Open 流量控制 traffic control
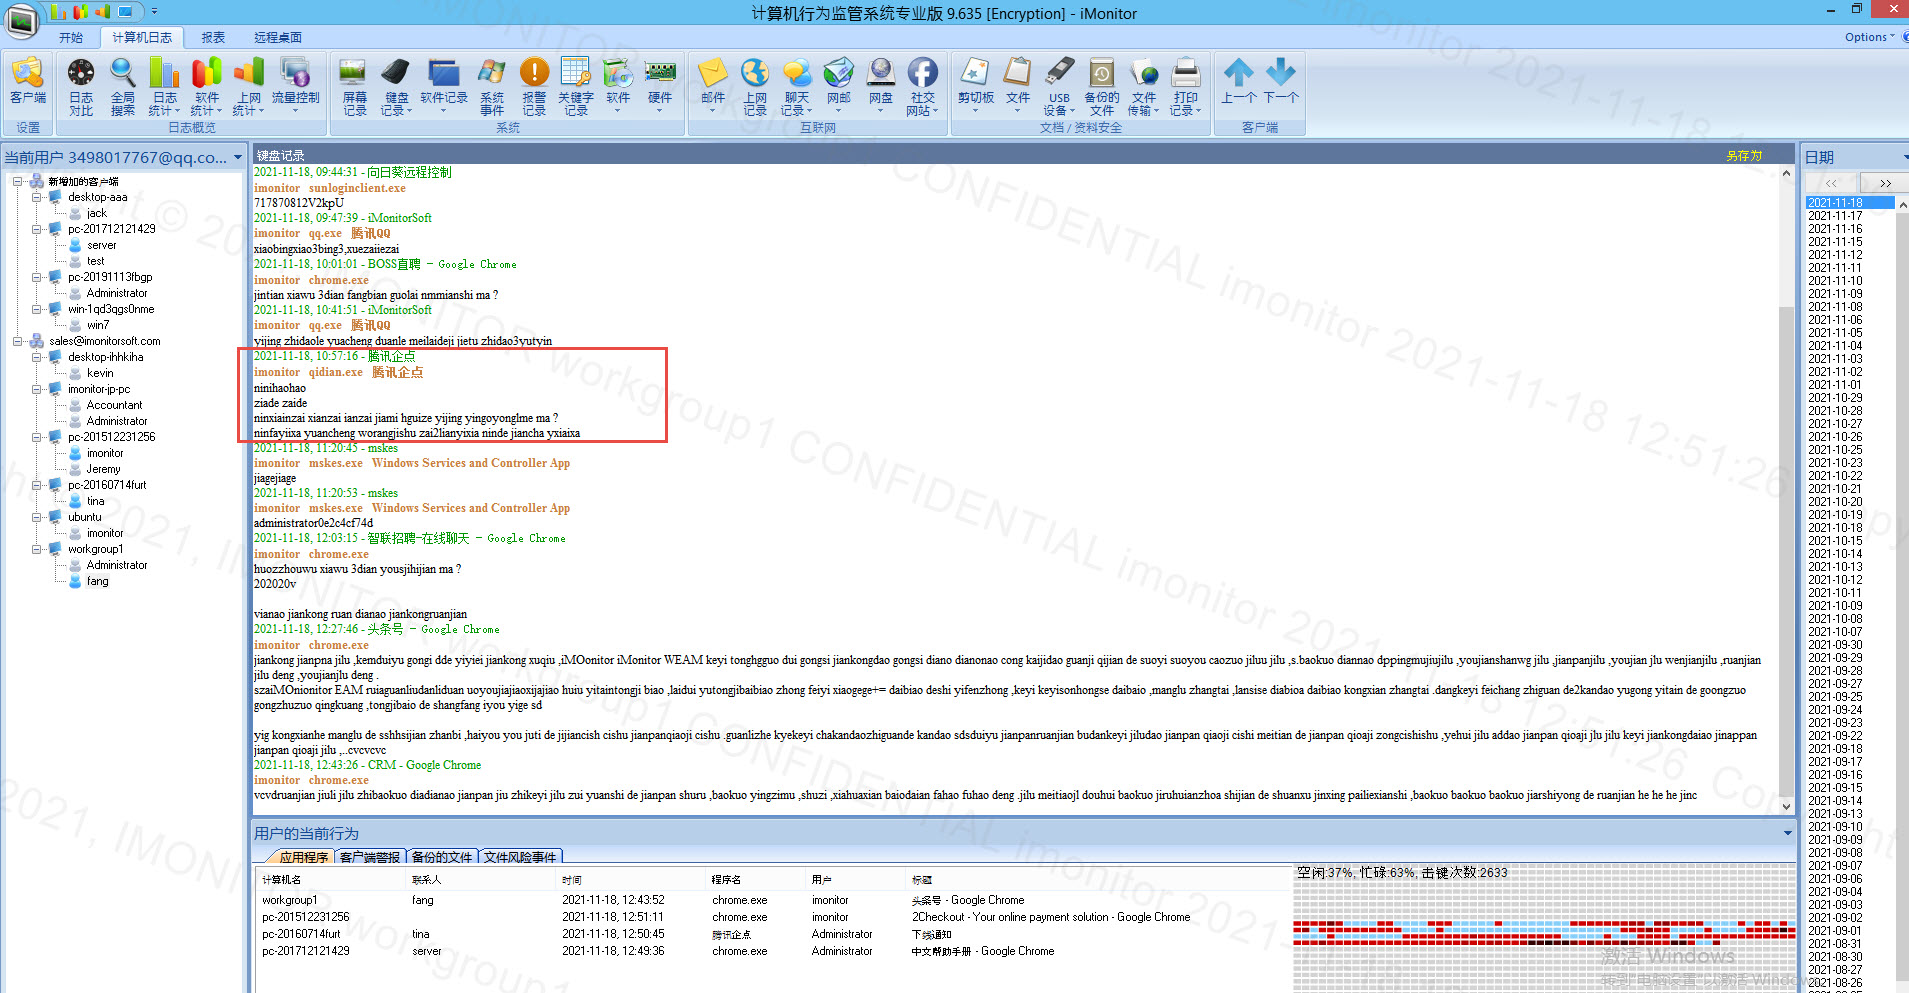 tap(296, 86)
